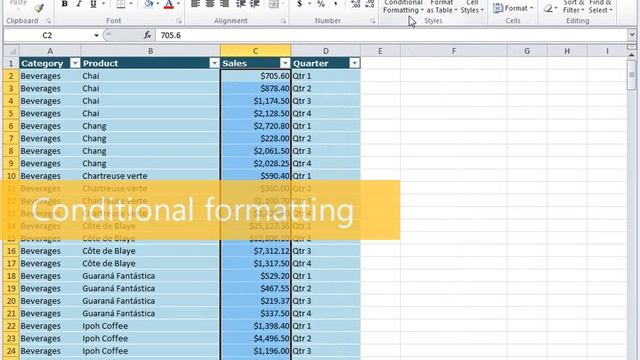Screen dimensions: 640x360
Task: Increase indent
Action: 255,4
